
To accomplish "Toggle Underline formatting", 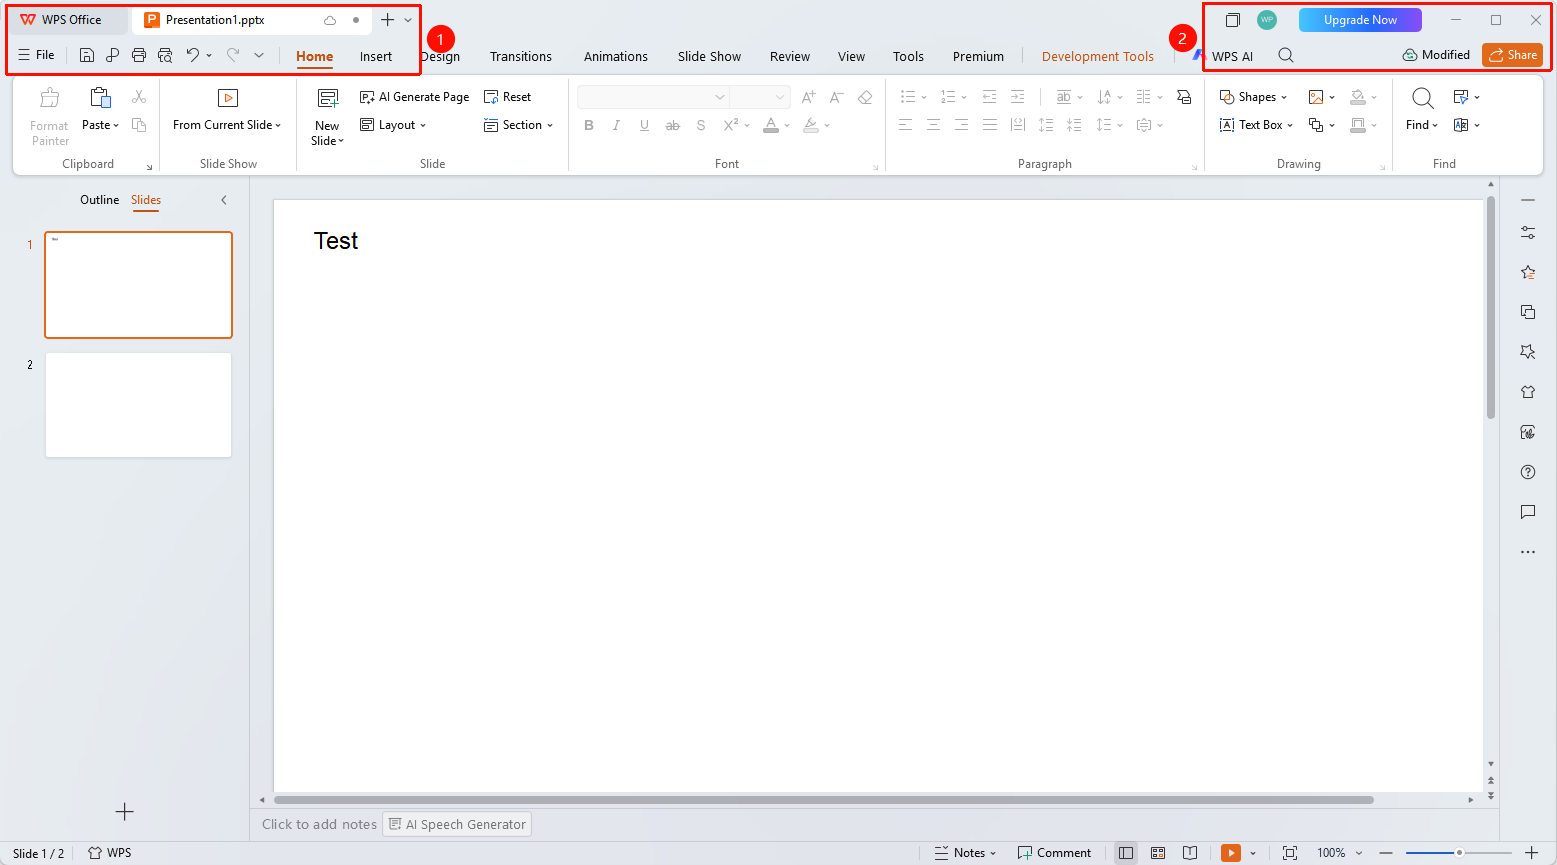I will pos(644,125).
